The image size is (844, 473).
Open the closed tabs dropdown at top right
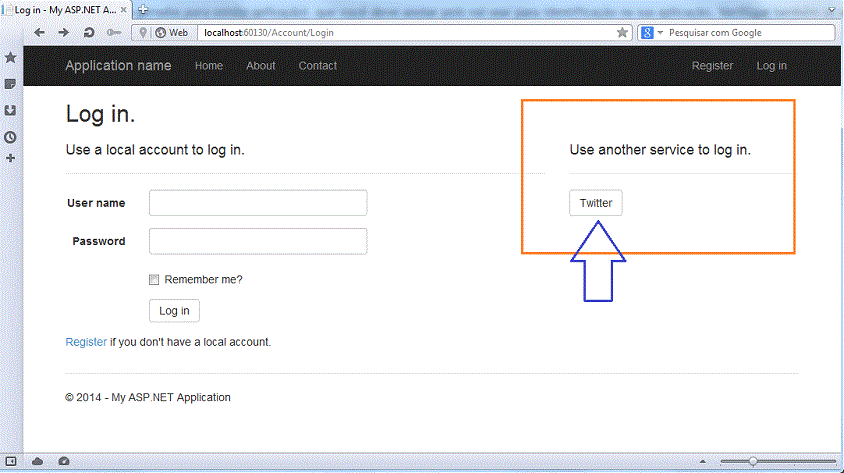[x=832, y=10]
